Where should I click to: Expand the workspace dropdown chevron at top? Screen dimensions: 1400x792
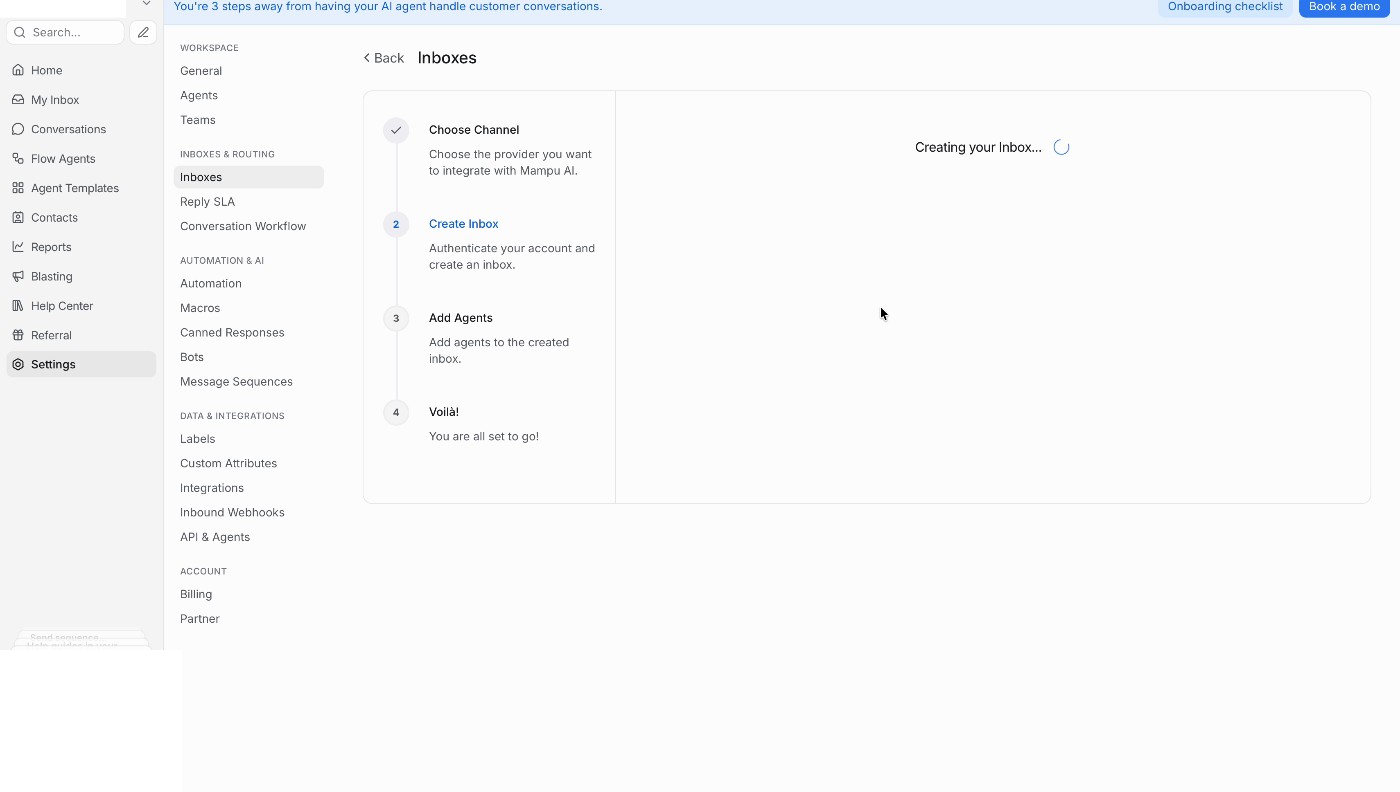(x=146, y=4)
